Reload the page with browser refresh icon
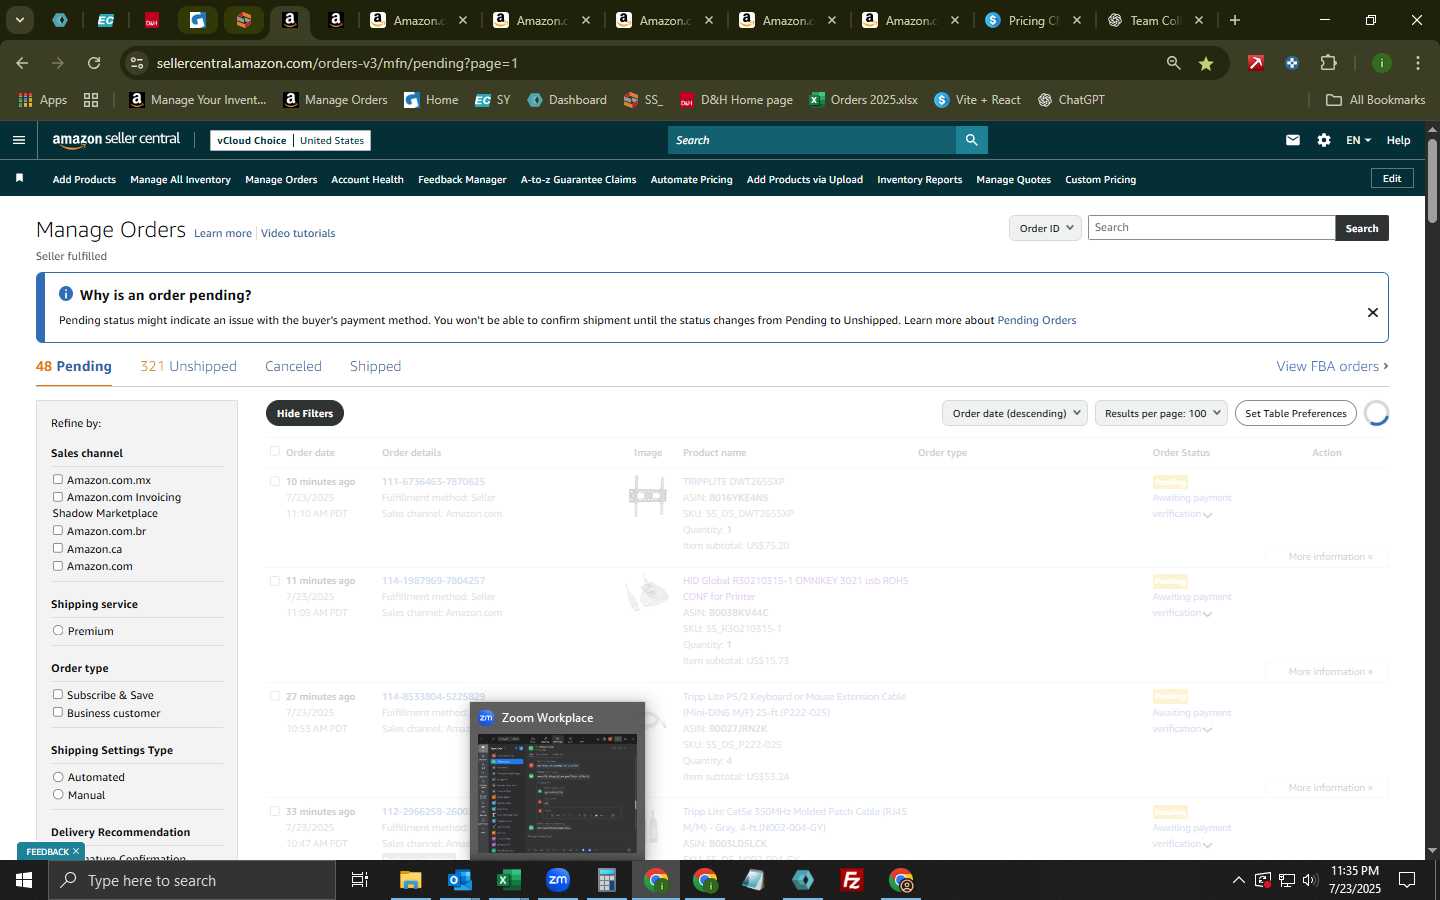 click(x=94, y=63)
